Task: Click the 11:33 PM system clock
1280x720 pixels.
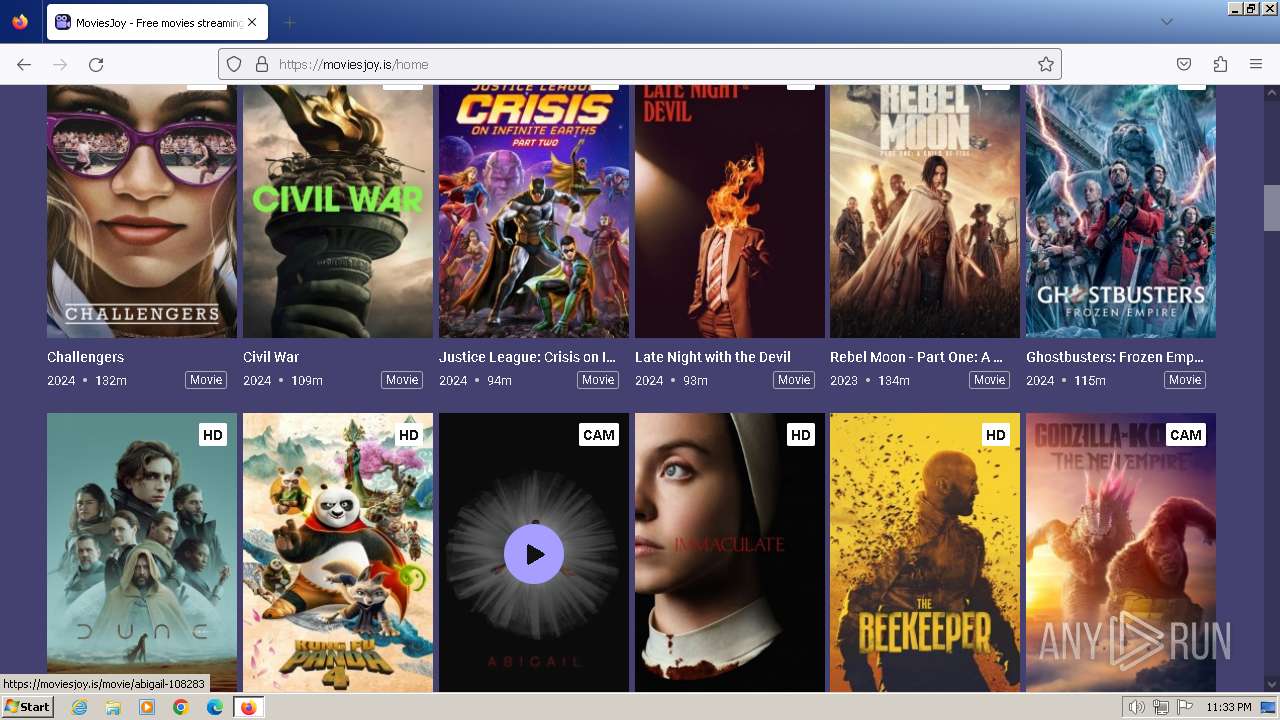Action: click(x=1228, y=707)
